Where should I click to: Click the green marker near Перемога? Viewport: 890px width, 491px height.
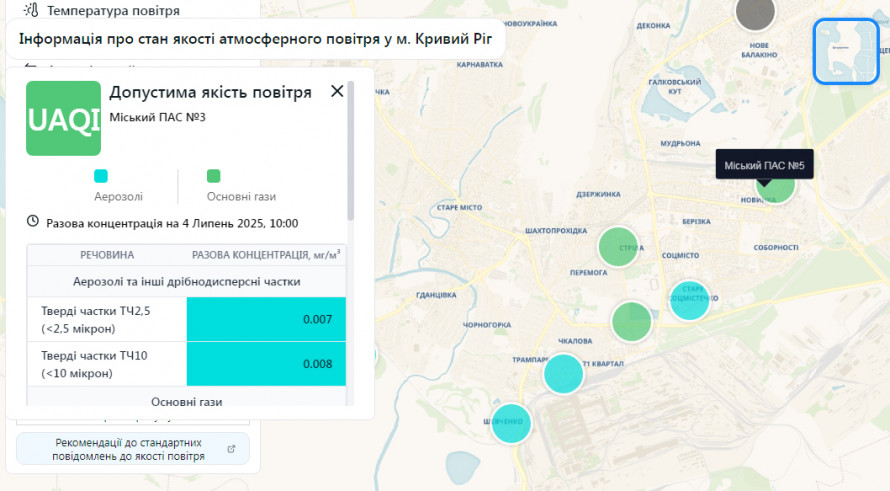click(618, 247)
